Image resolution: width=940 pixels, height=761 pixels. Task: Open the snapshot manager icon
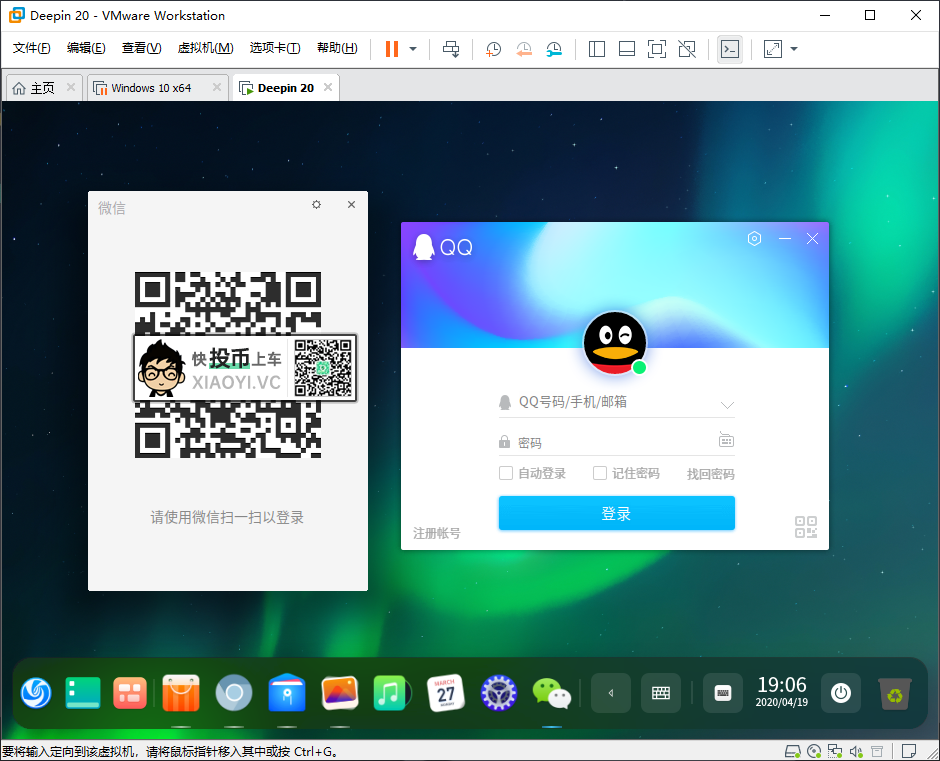[554, 49]
